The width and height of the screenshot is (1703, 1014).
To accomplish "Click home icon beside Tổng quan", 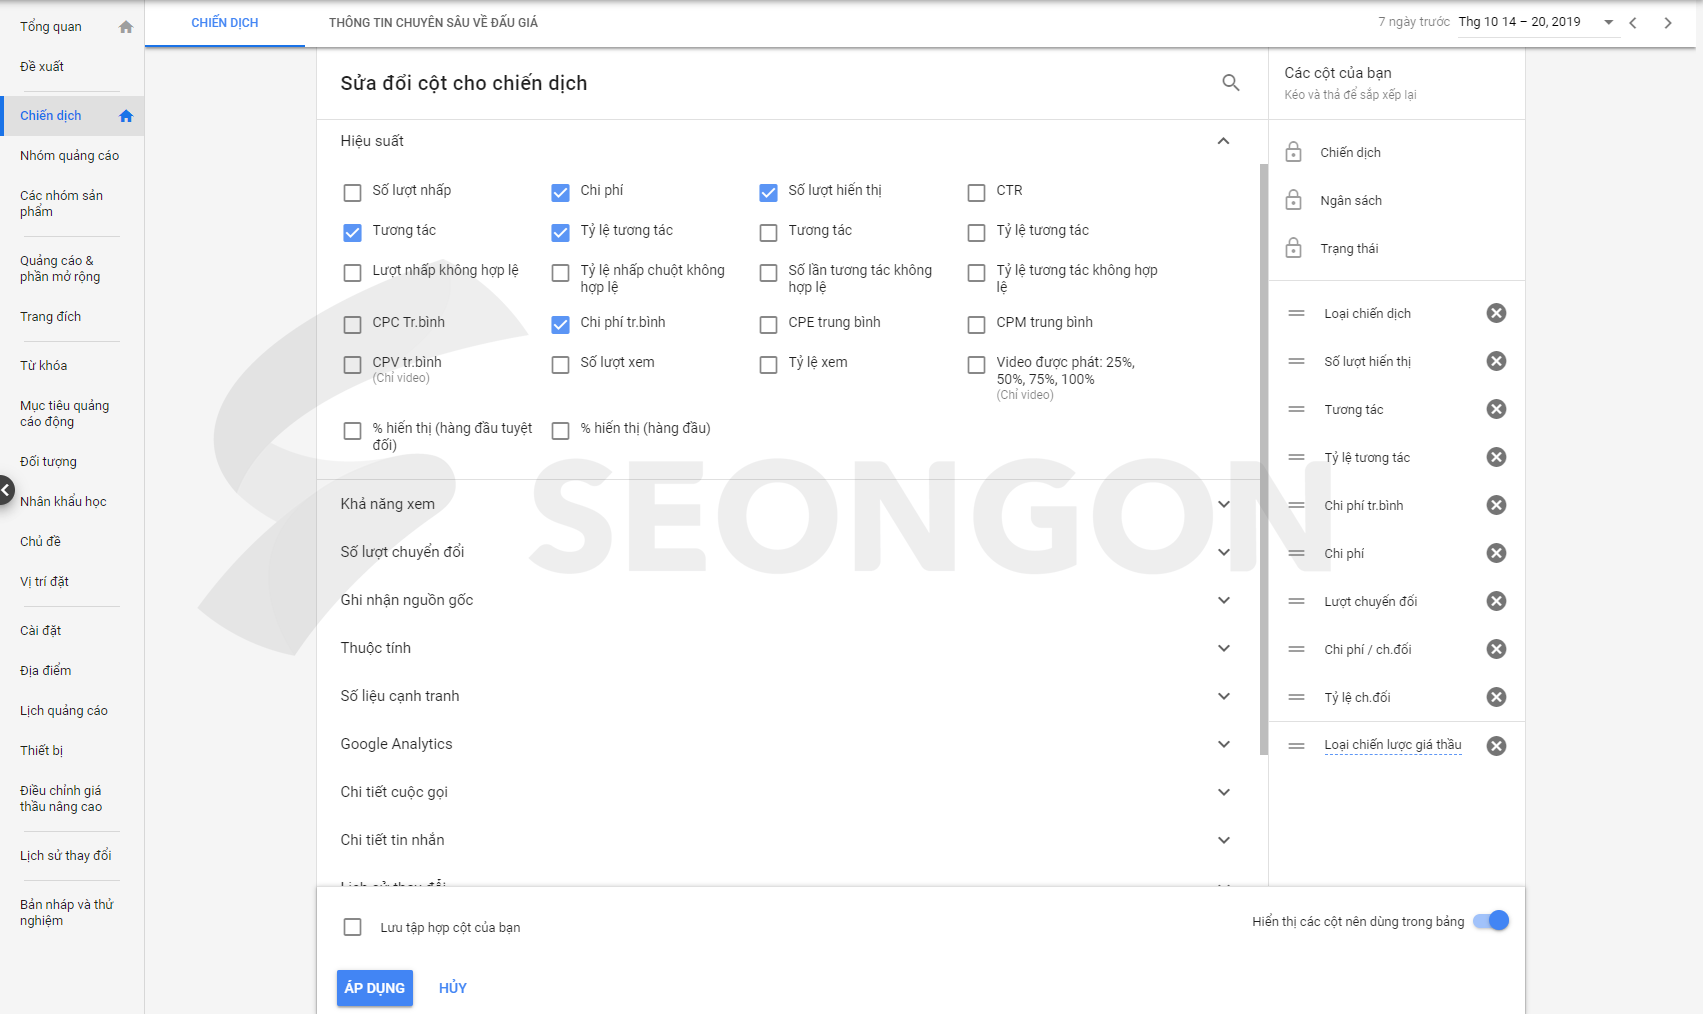I will pyautogui.click(x=126, y=27).
